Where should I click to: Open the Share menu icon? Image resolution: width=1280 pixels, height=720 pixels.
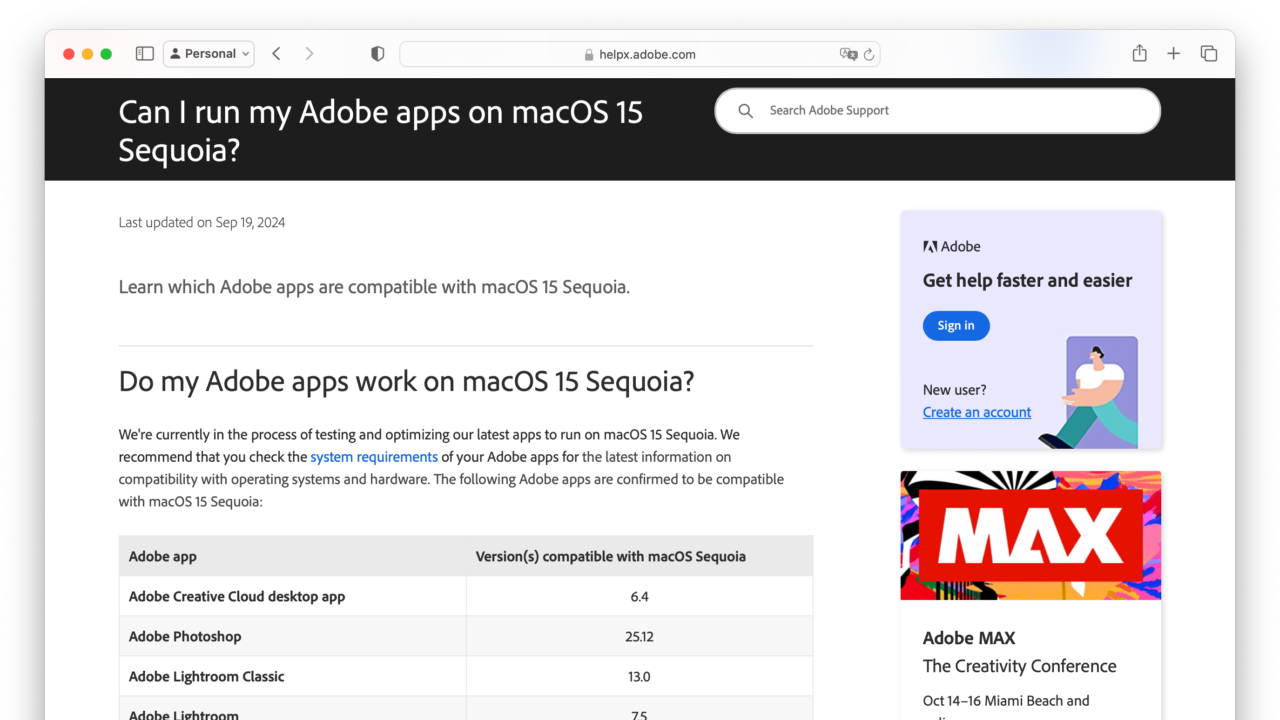(1139, 53)
